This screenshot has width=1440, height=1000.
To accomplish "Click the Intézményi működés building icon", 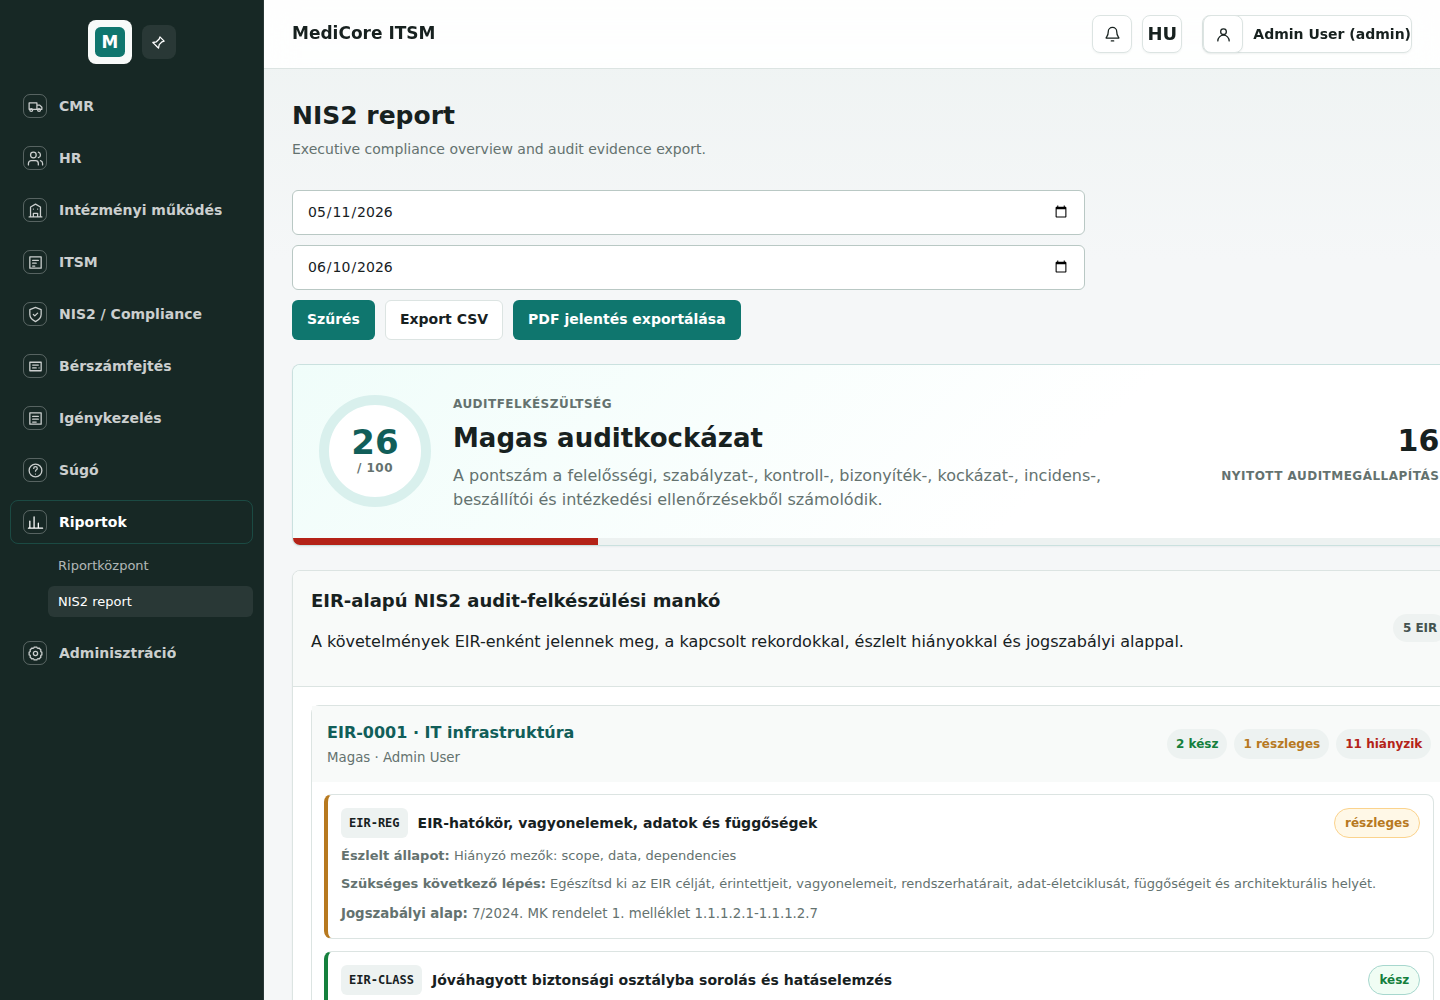I will (x=35, y=210).
